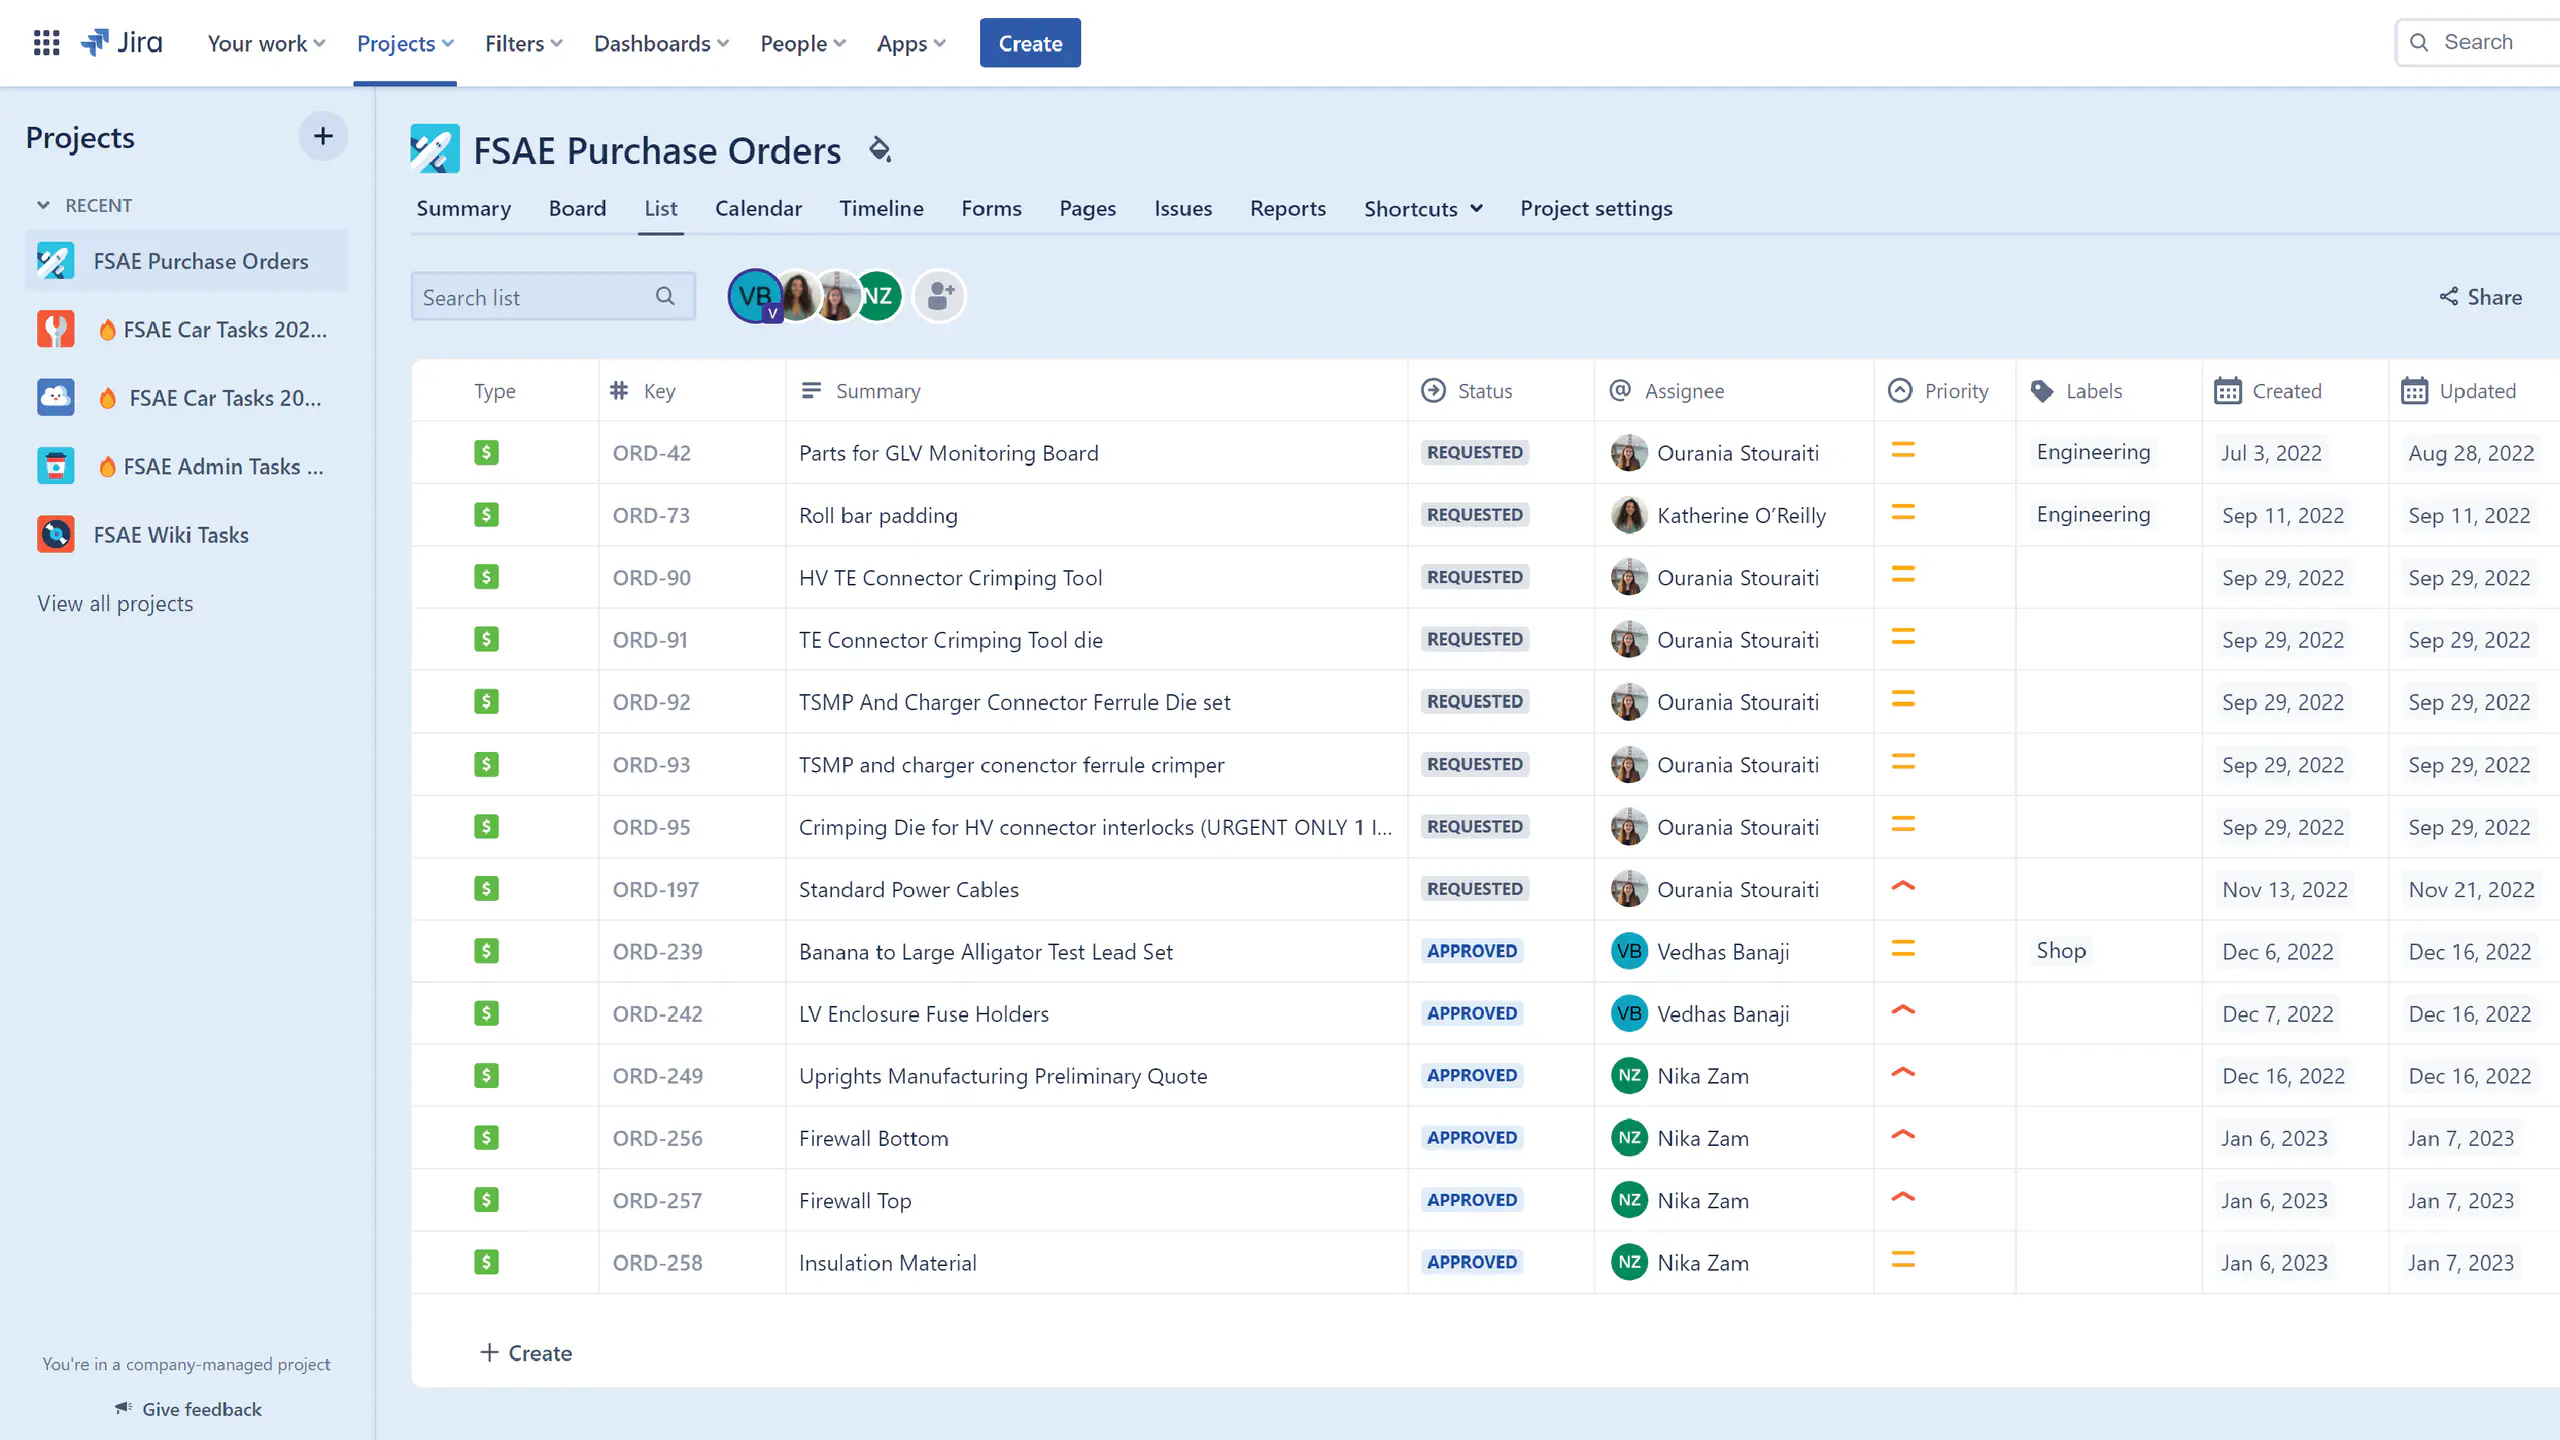Image resolution: width=2560 pixels, height=1440 pixels.
Task: Click the APPROVED status of ORD-258
Action: 1472,1262
